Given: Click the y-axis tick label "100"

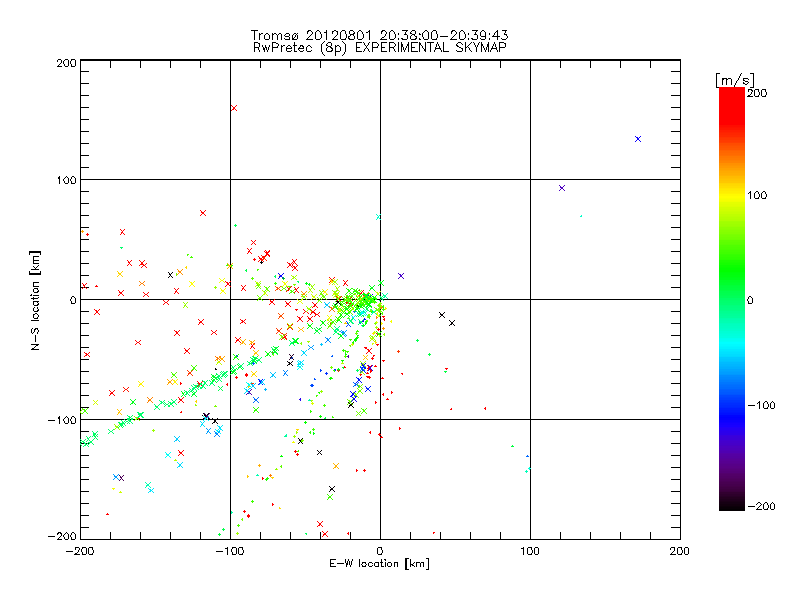Looking at the screenshot, I should tap(66, 180).
